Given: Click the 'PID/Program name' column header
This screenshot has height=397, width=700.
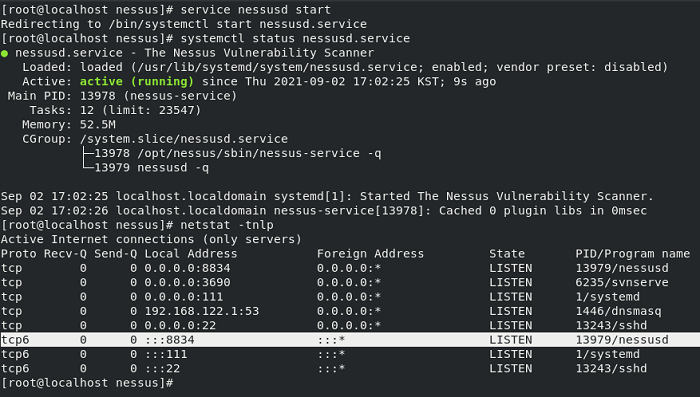Looking at the screenshot, I should pos(633,254).
